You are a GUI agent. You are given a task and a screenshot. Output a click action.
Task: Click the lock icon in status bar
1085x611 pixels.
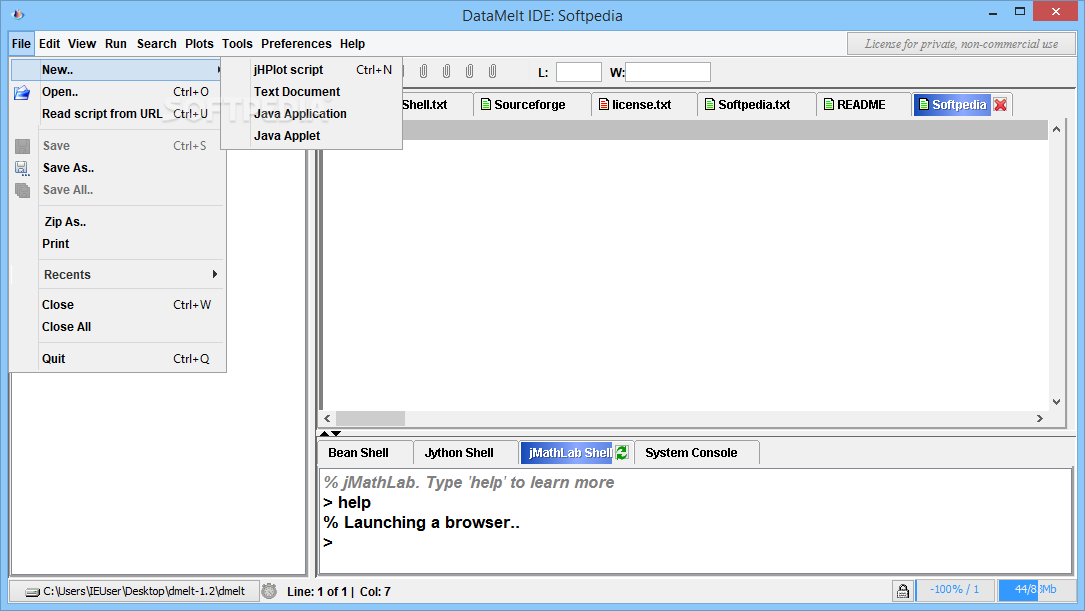902,591
